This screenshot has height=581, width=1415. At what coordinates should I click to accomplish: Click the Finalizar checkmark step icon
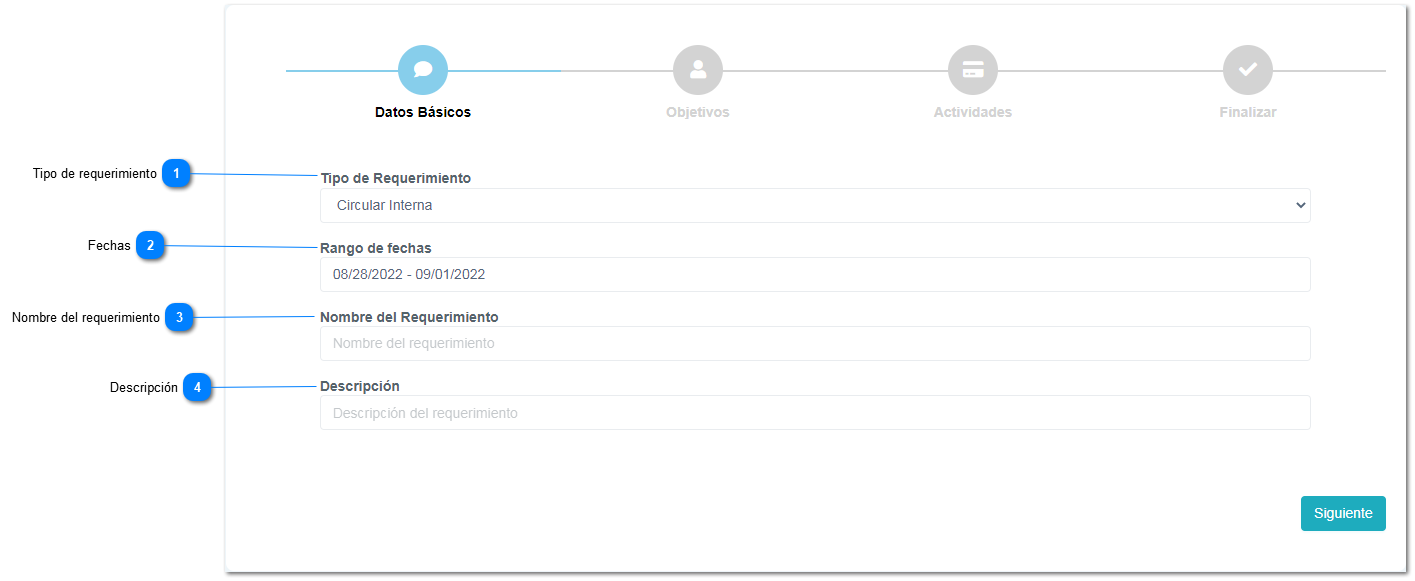coord(1248,70)
